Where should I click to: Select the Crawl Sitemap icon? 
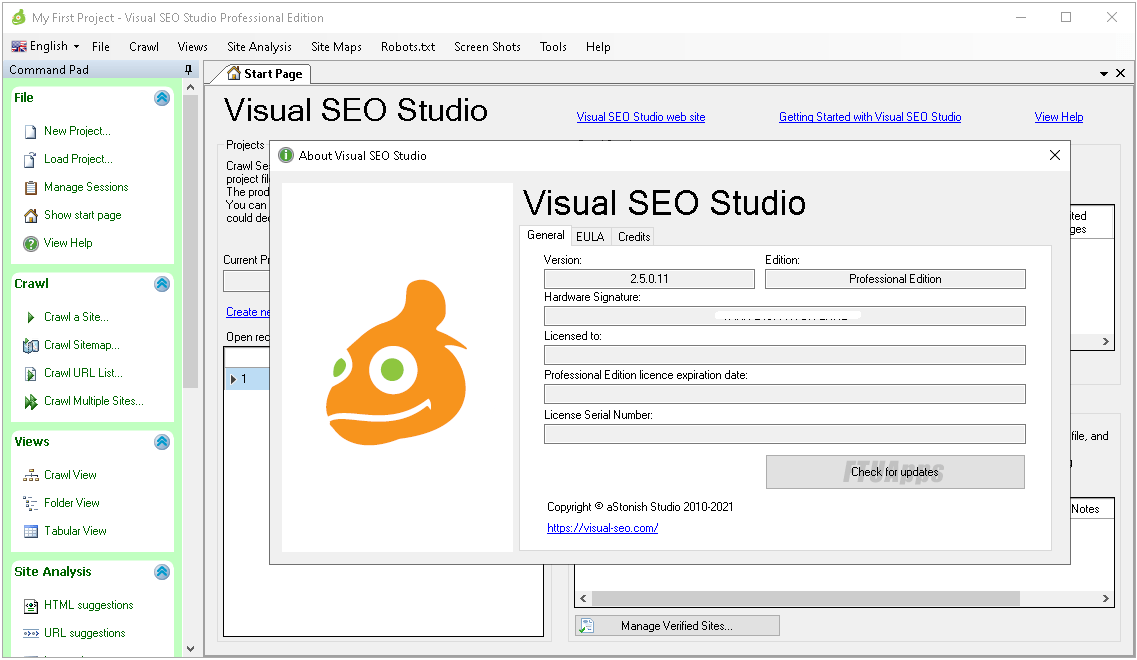coord(31,345)
